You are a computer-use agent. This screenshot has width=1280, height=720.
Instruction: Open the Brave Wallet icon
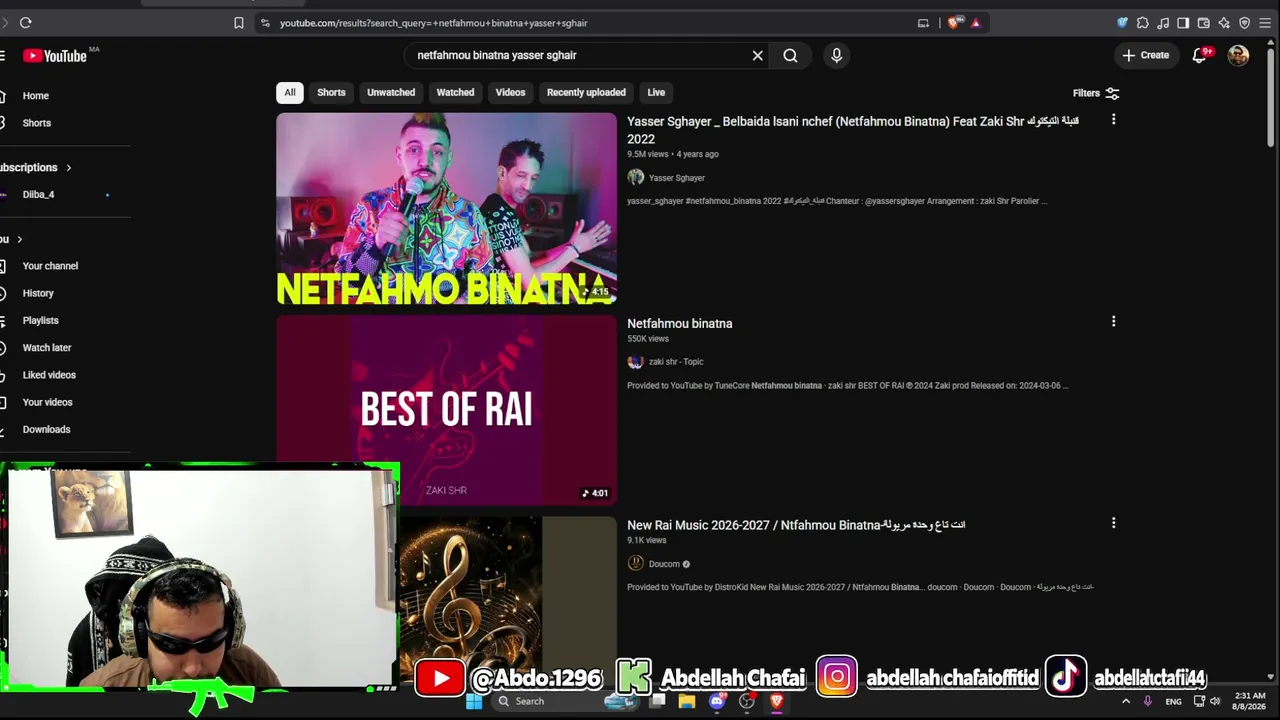click(x=1203, y=23)
